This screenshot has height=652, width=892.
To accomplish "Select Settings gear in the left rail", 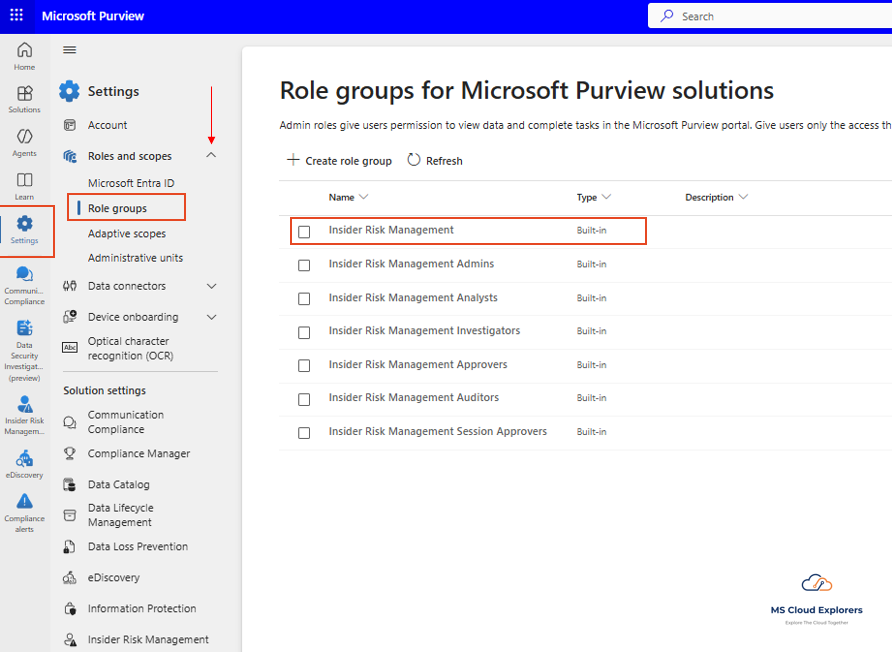I will pyautogui.click(x=24, y=230).
